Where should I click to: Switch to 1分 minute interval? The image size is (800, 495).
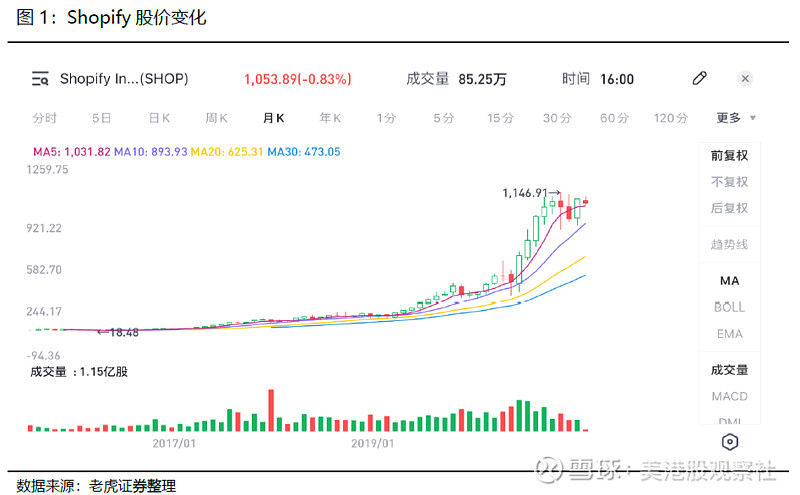click(386, 118)
